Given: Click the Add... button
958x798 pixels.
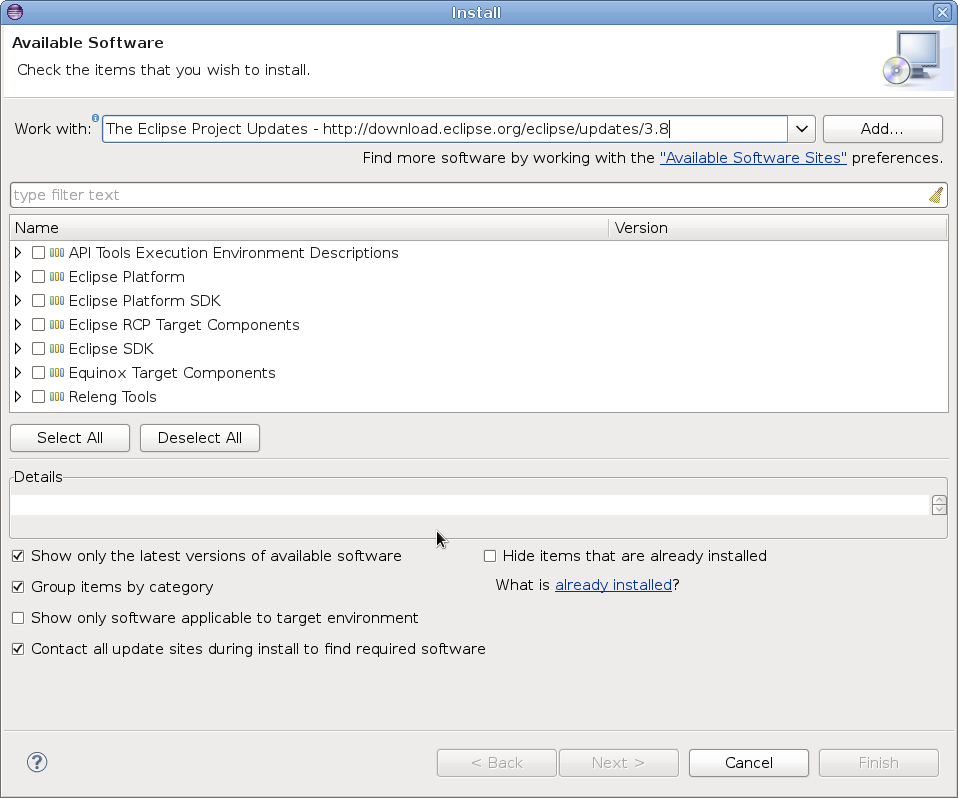Looking at the screenshot, I should coord(882,129).
